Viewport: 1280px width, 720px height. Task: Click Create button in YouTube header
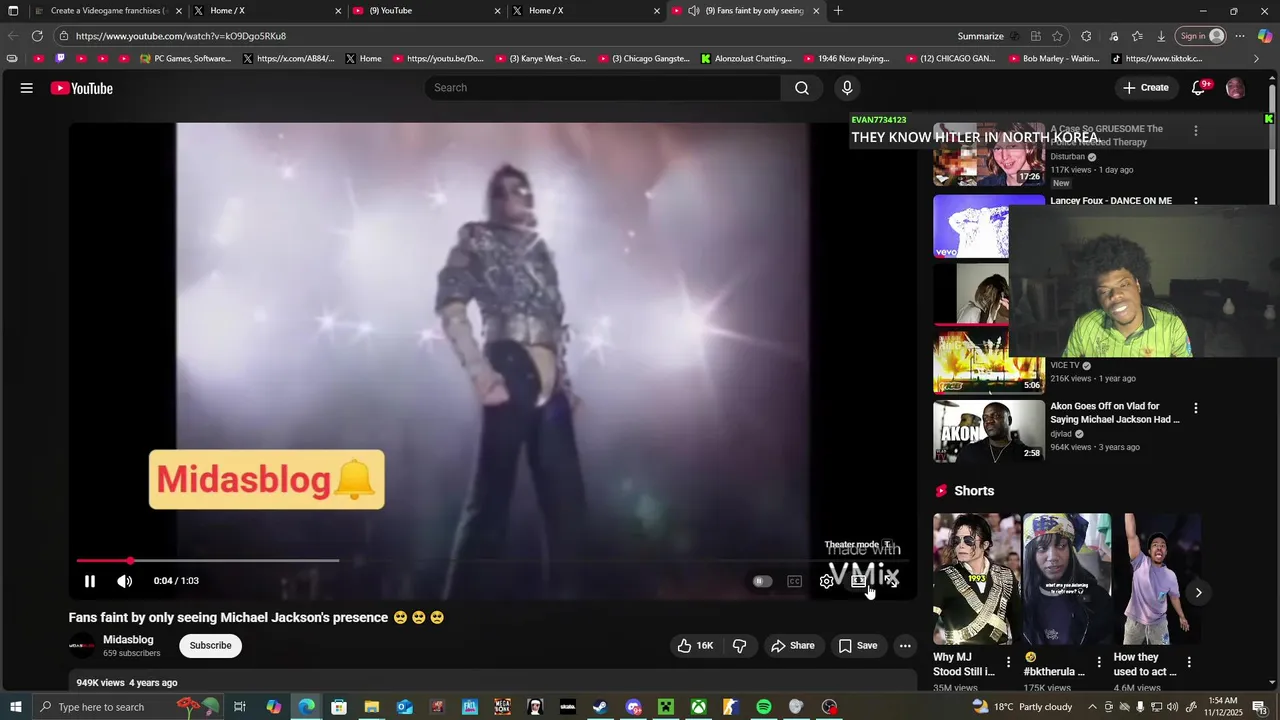(1146, 88)
